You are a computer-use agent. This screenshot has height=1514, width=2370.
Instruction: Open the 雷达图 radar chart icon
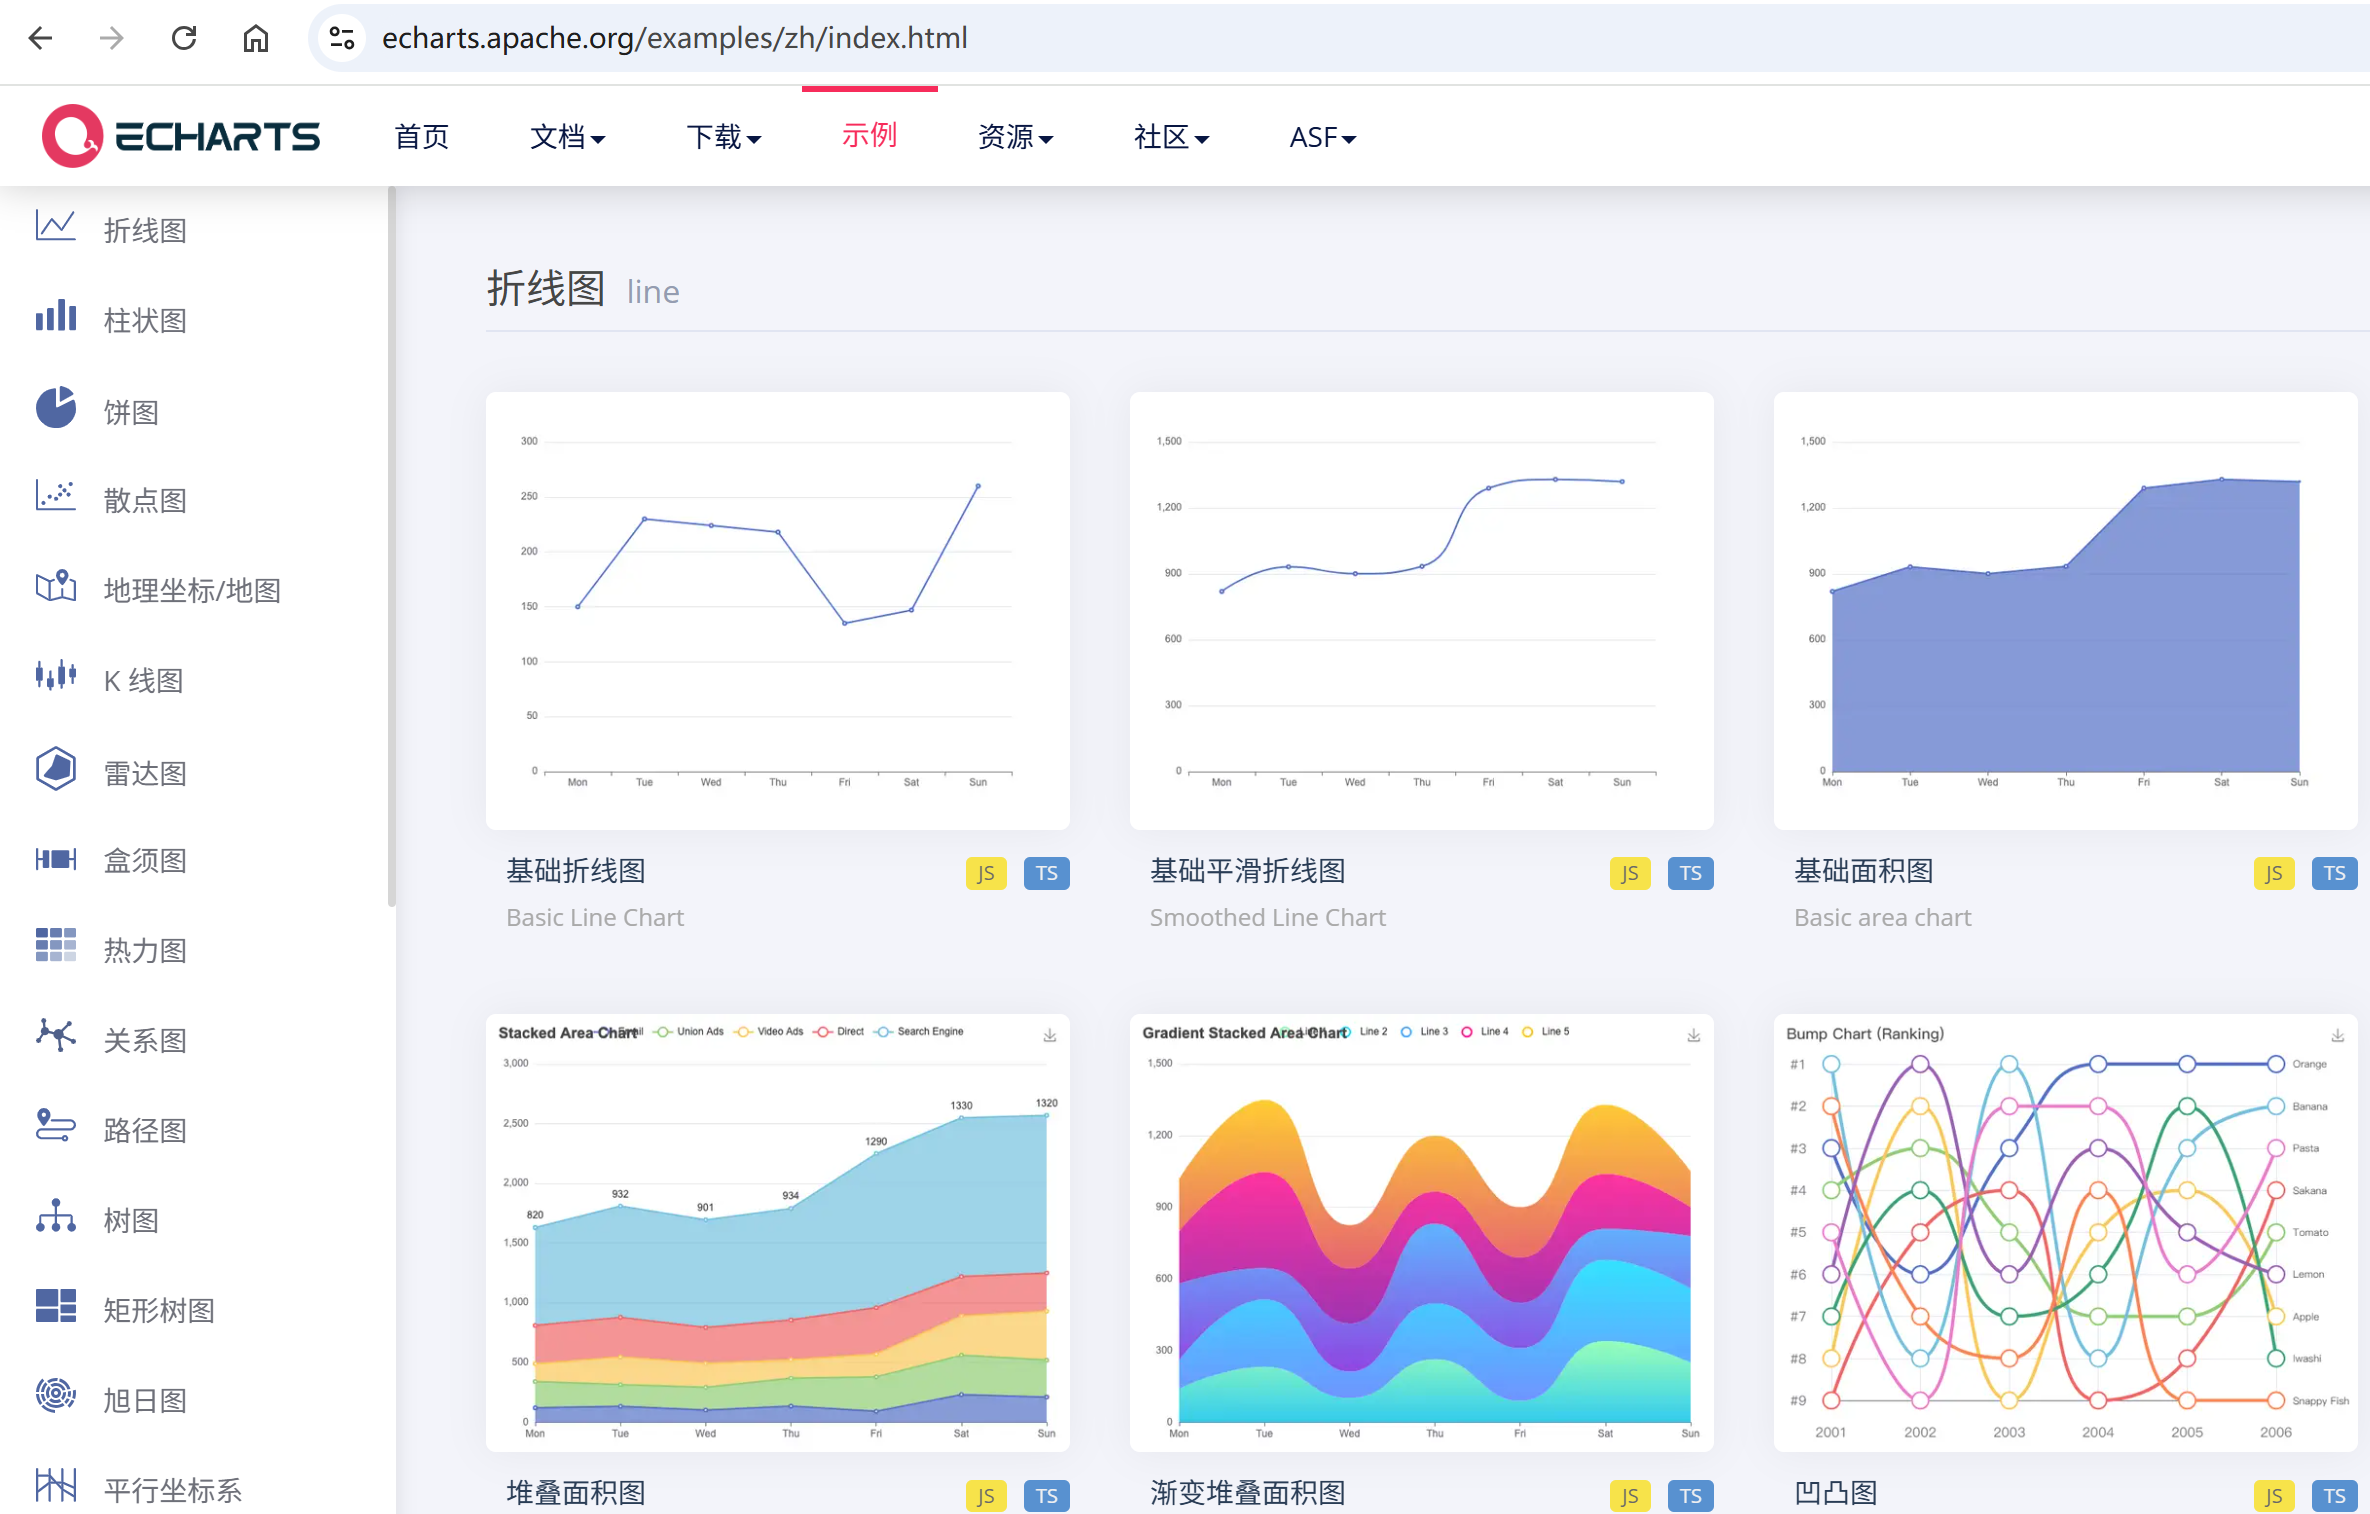point(56,769)
